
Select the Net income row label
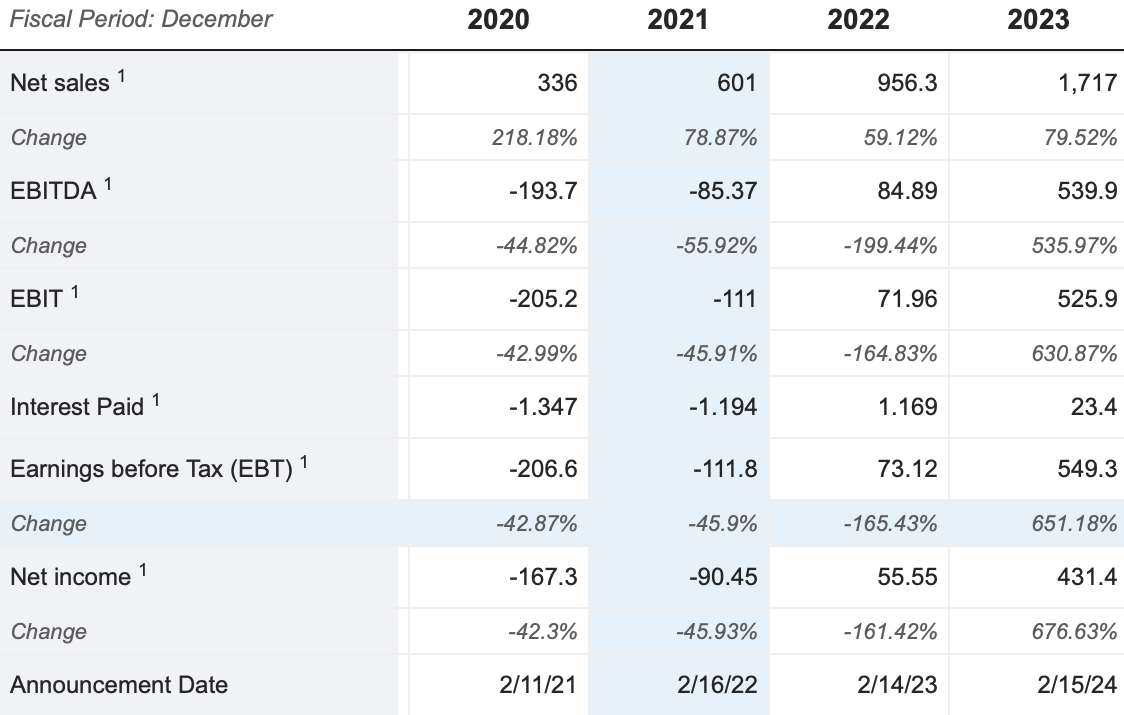click(x=70, y=577)
